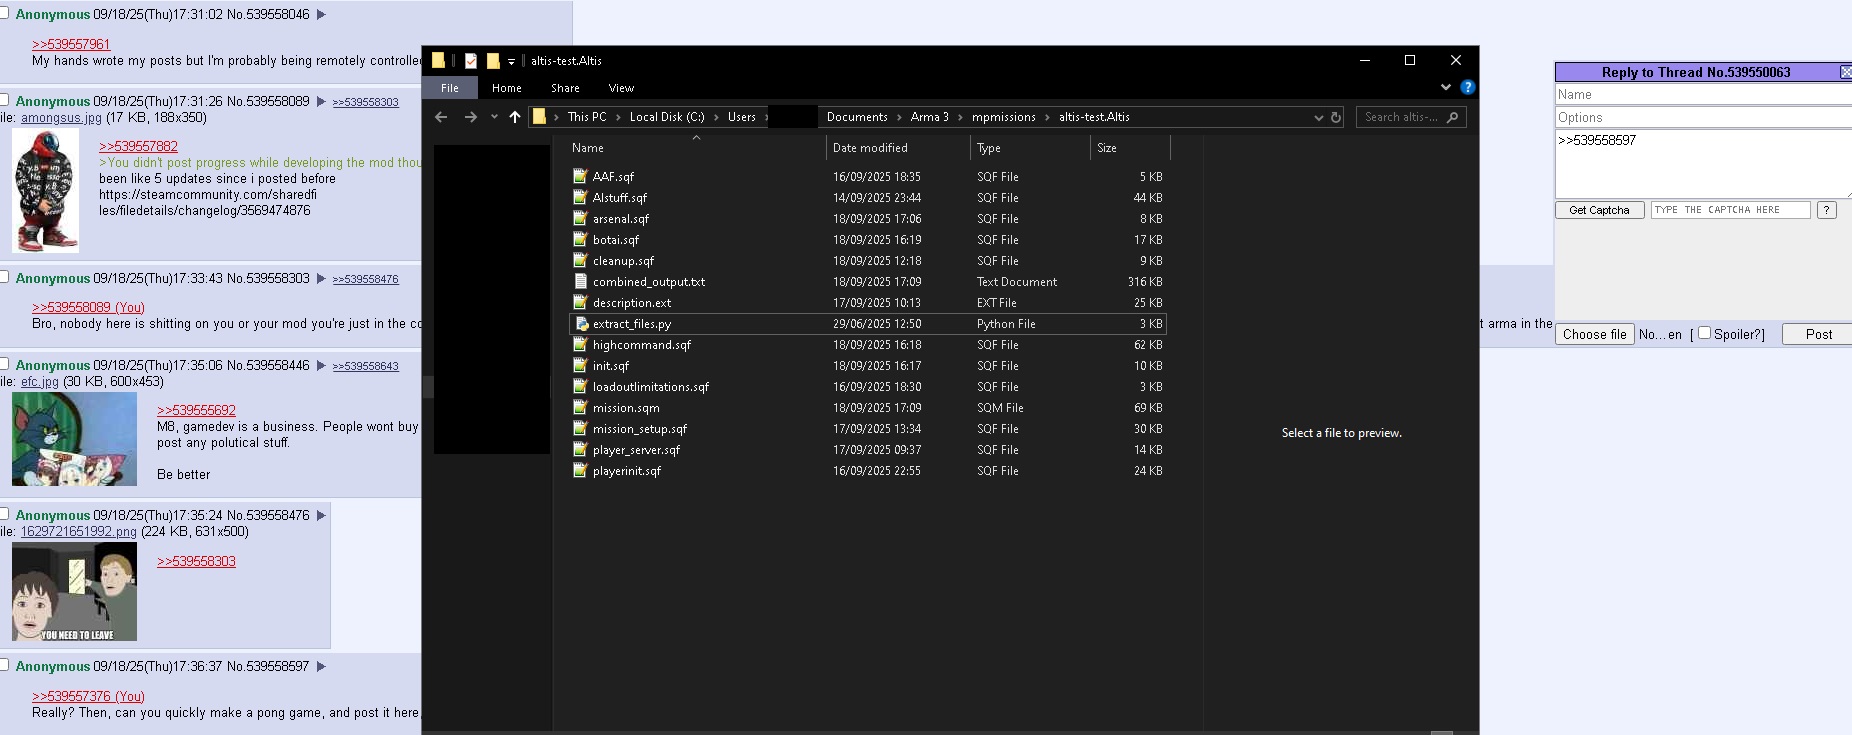The image size is (1852, 735).
Task: Click the Properties quick access toolbar icon
Action: 471,61
